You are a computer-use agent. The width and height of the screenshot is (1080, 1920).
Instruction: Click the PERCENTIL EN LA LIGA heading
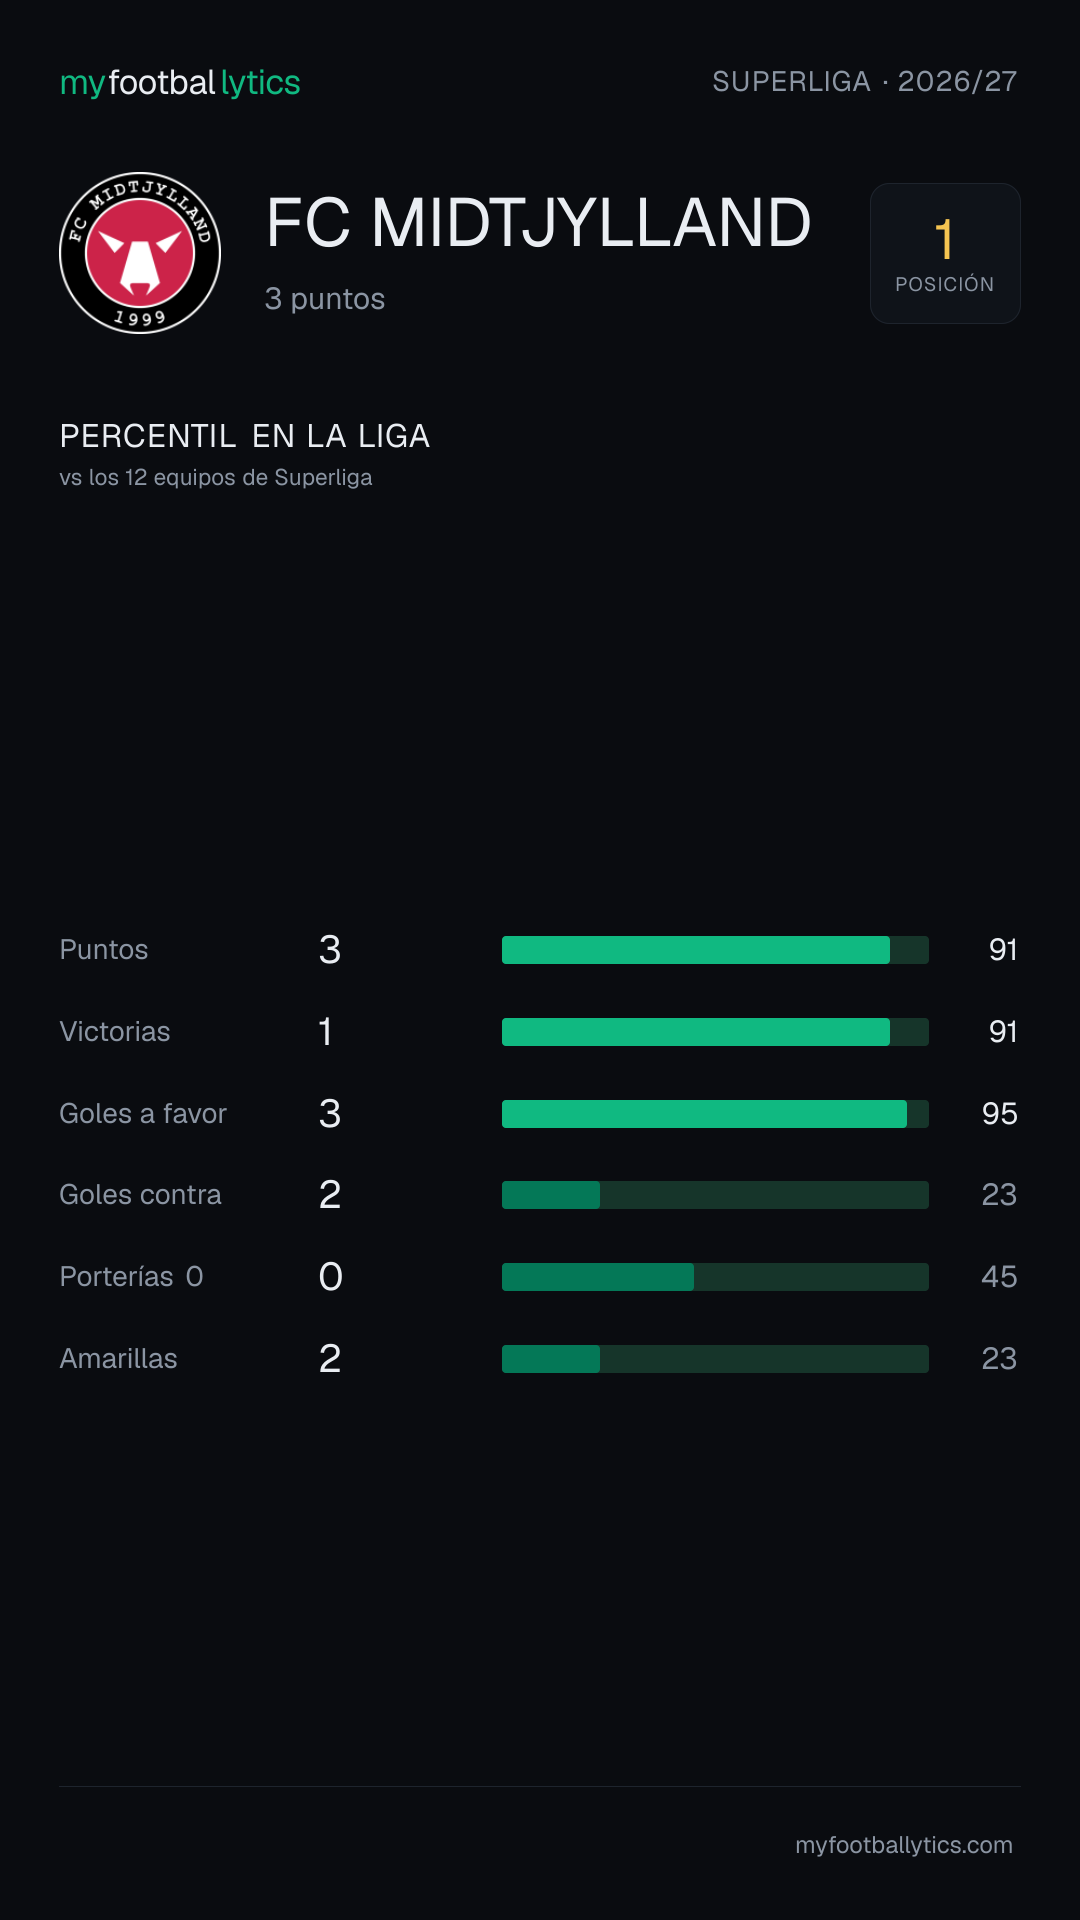pos(245,436)
